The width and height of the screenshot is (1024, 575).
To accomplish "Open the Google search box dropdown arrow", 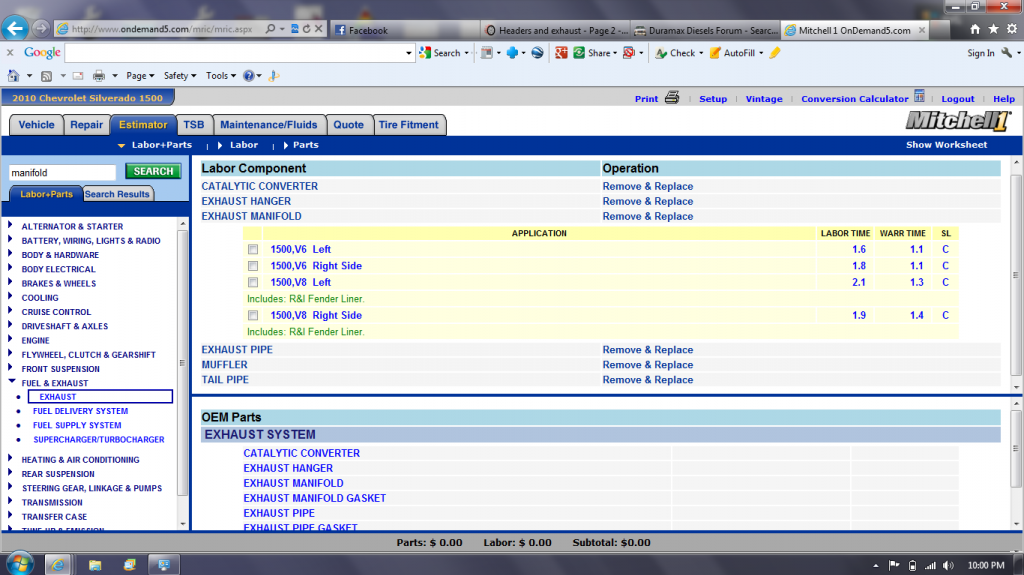I will click(409, 53).
